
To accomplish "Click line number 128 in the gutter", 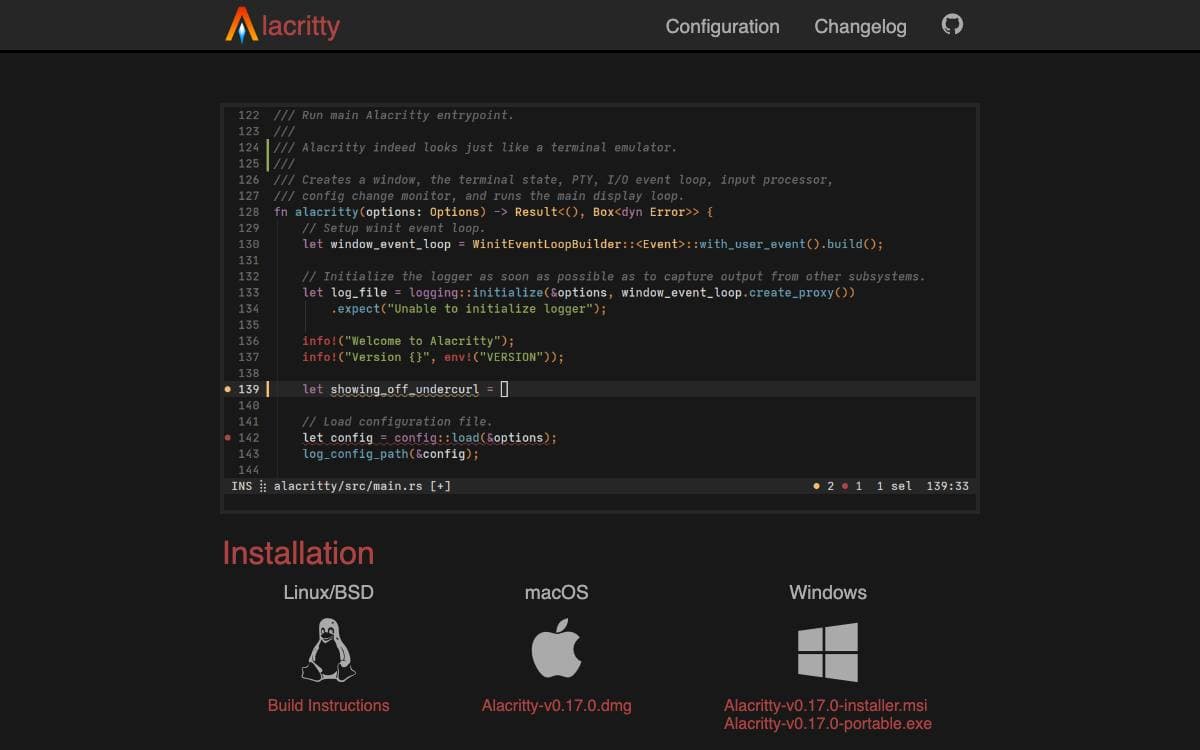I will click(x=248, y=212).
